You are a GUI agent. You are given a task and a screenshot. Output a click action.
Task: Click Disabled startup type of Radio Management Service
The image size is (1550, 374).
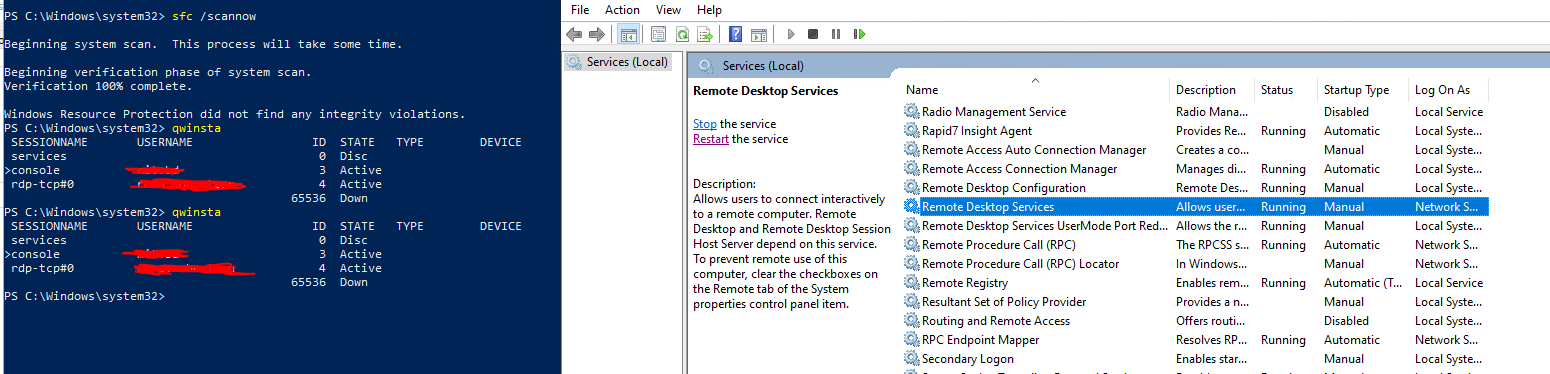tap(1346, 112)
